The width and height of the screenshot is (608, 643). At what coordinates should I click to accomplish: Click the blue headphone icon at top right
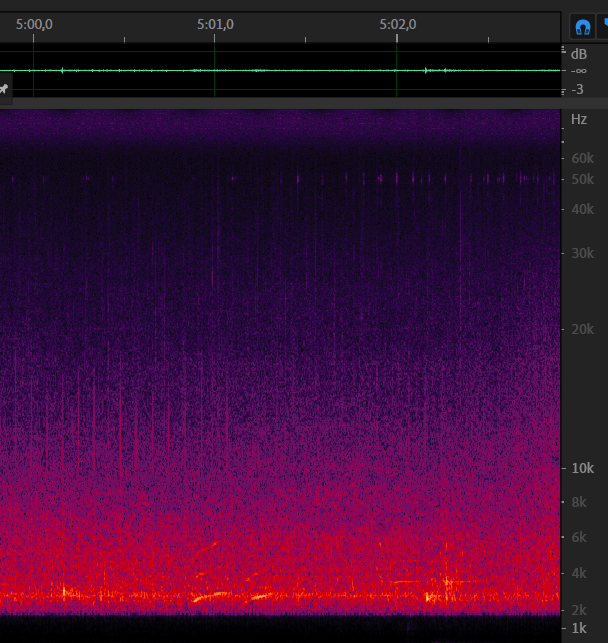(x=581, y=26)
